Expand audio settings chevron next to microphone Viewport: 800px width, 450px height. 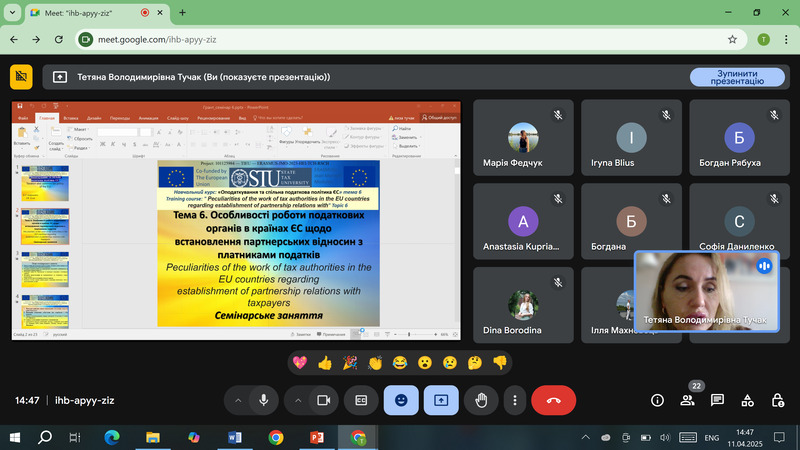tap(238, 401)
